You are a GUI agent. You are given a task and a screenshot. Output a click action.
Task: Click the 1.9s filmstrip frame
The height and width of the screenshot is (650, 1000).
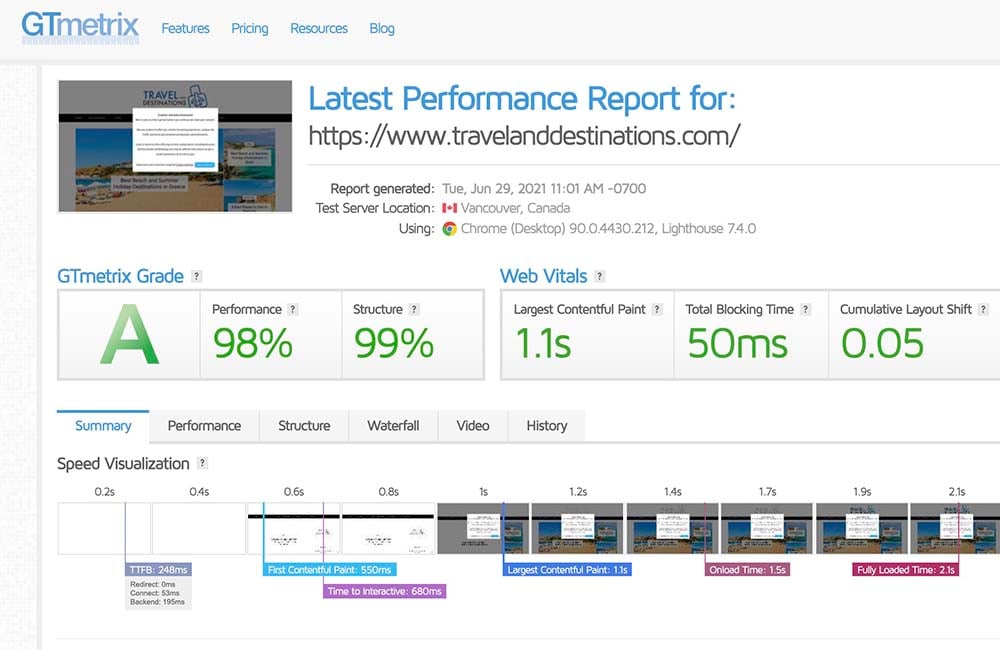pyautogui.click(x=862, y=528)
